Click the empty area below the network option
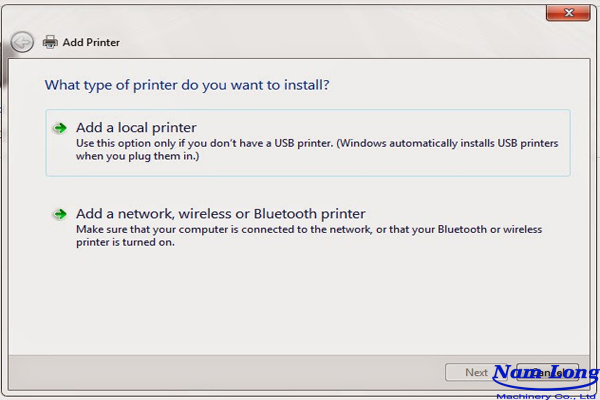 pyautogui.click(x=300, y=300)
